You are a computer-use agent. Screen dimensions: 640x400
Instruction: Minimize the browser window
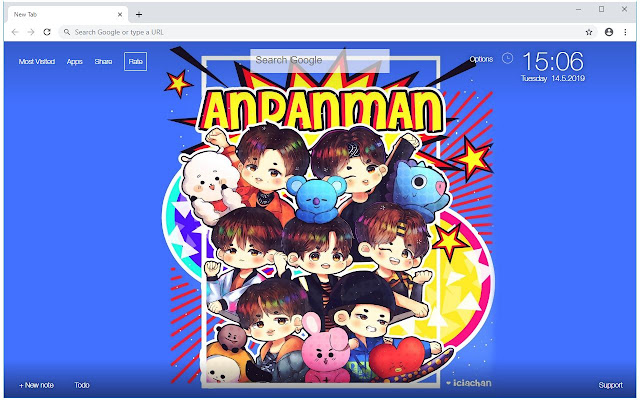coord(578,9)
